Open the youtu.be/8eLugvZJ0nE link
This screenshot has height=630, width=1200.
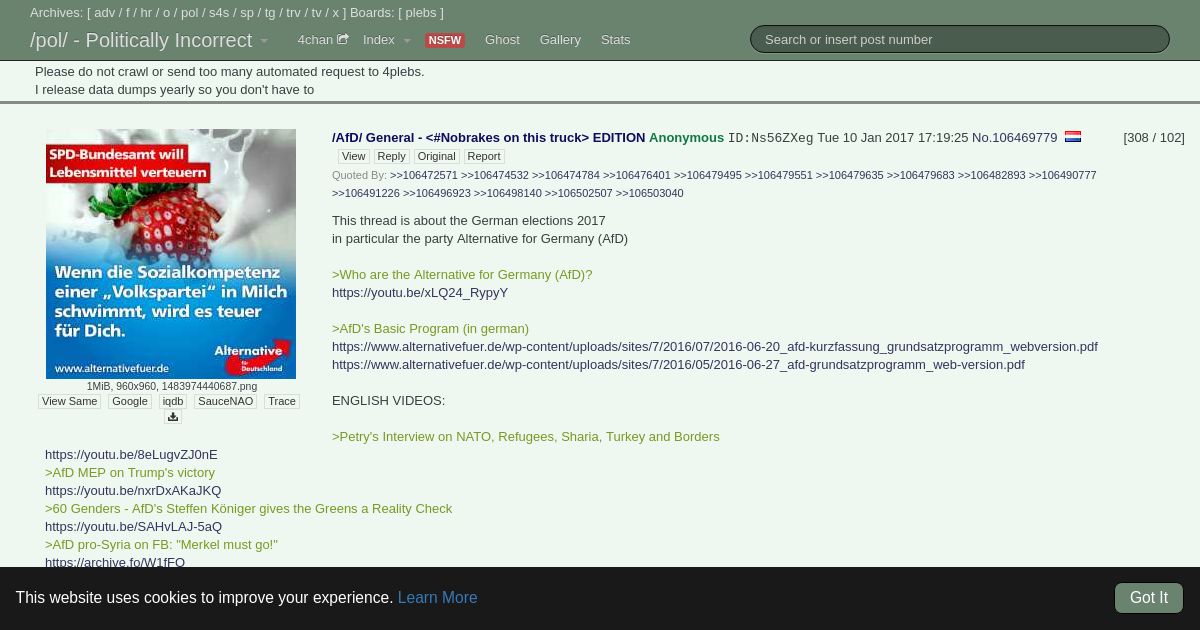click(x=131, y=455)
